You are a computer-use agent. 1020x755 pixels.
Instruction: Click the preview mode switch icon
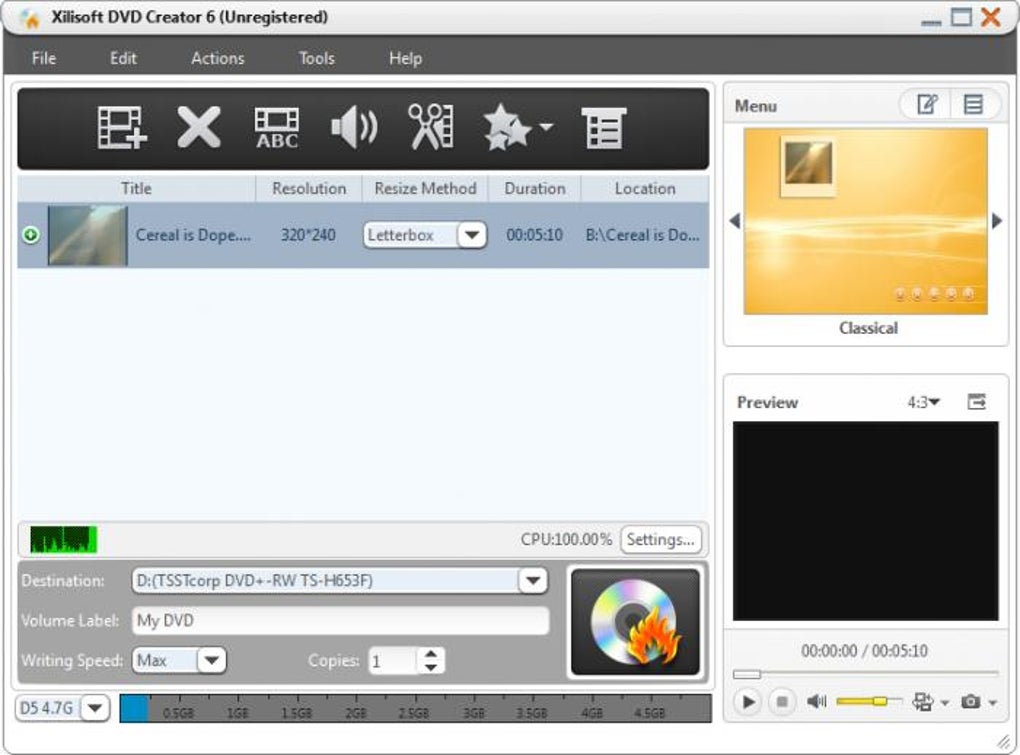click(922, 702)
